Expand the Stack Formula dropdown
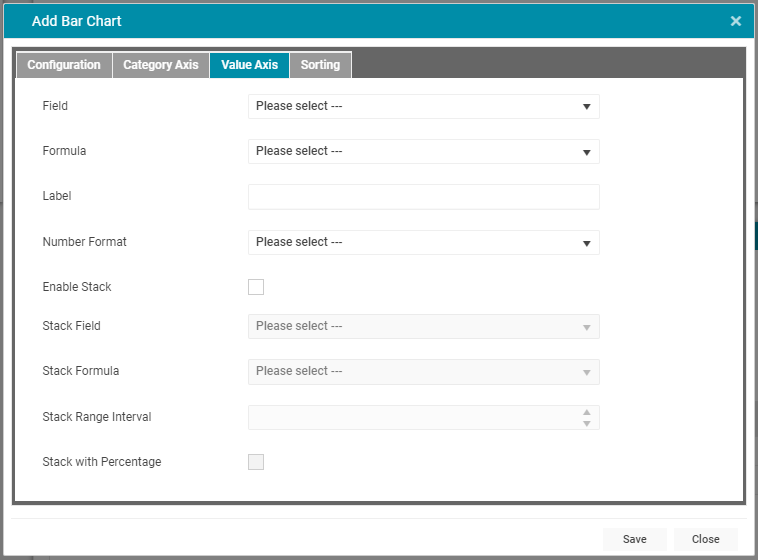 423,372
